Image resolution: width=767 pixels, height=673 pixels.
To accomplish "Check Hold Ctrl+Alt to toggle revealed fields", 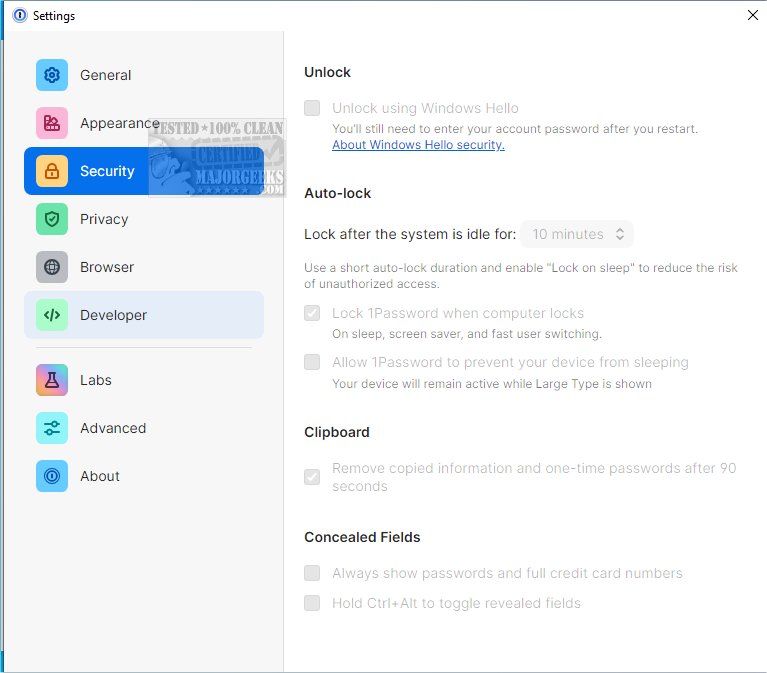I will 312,603.
